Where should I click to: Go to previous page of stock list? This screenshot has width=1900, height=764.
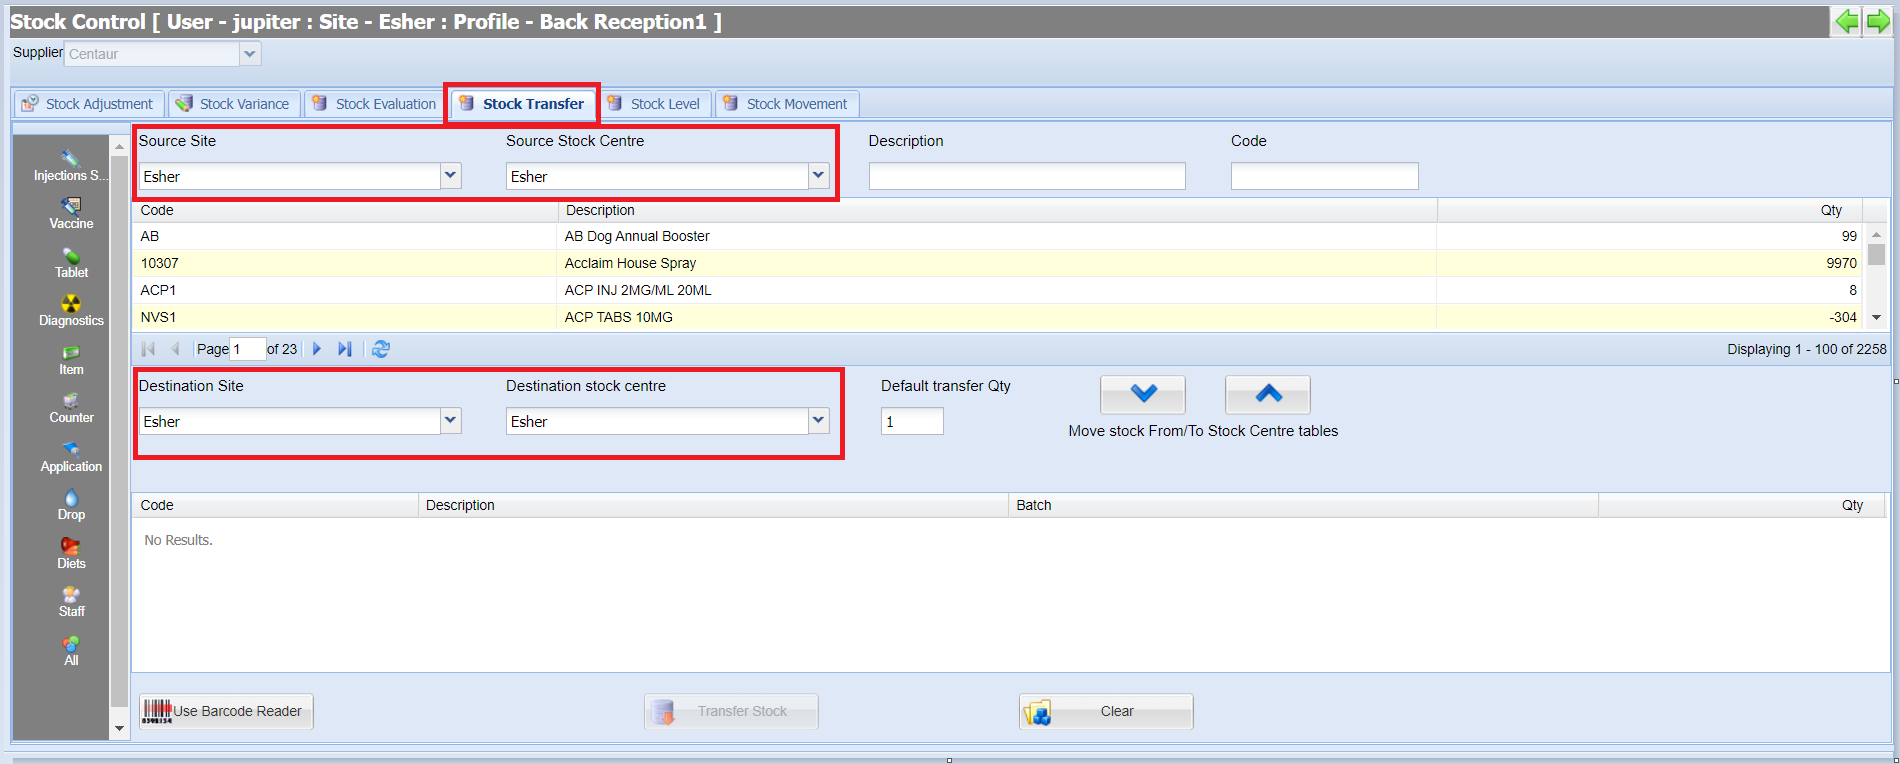[176, 349]
